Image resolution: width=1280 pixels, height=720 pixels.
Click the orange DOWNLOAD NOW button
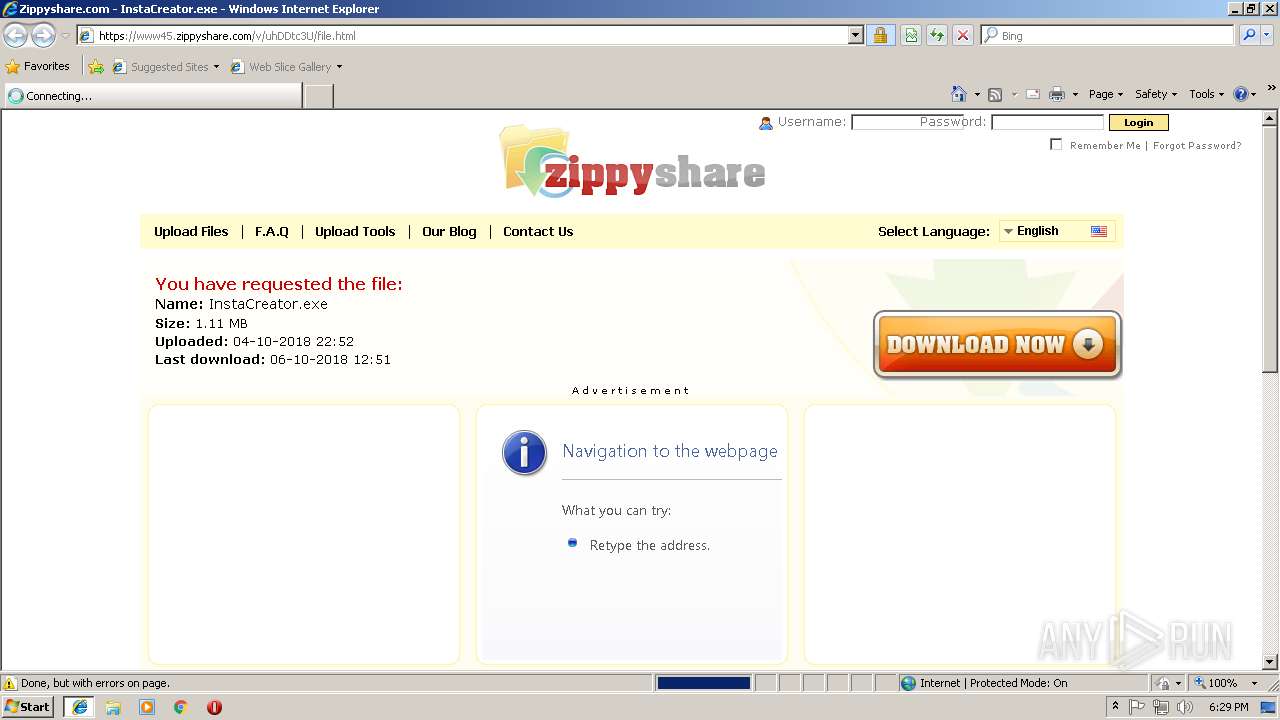(x=997, y=345)
